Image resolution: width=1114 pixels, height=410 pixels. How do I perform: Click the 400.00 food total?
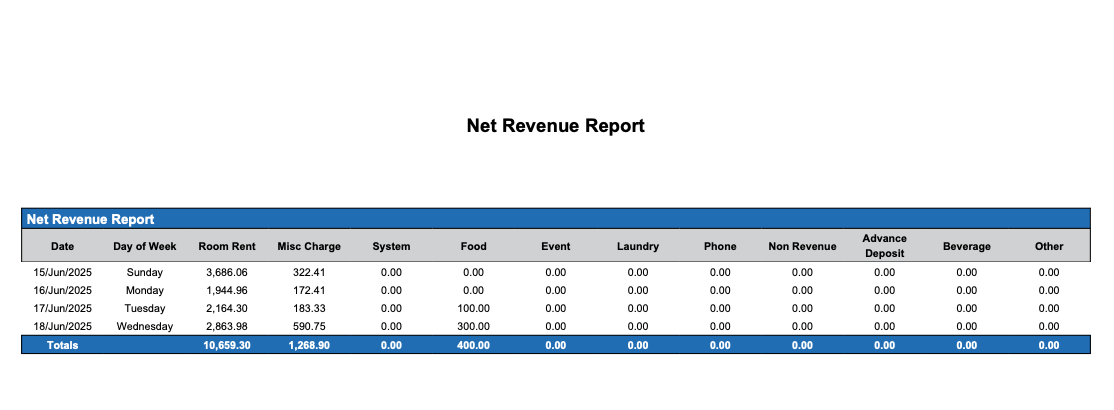coord(474,345)
